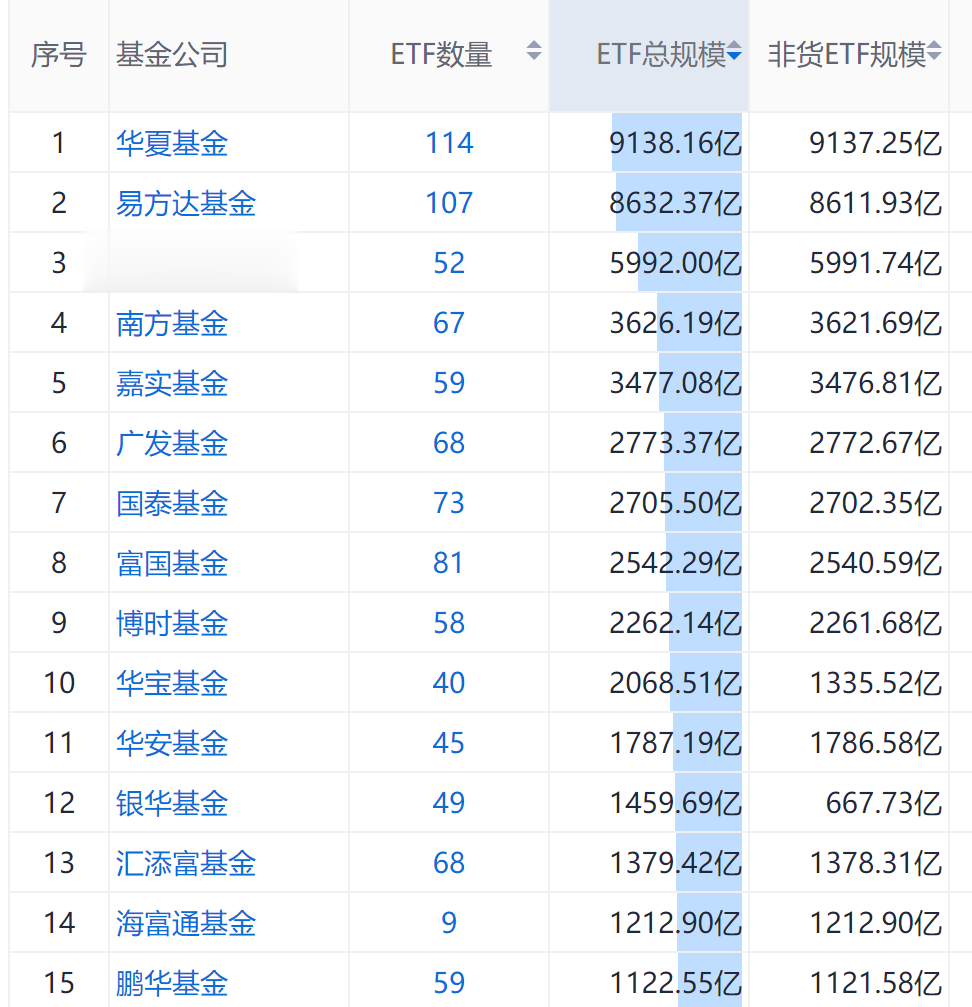Click ETF count 73 for 国泰基金
Viewport: 972px width, 1007px height.
pos(449,504)
